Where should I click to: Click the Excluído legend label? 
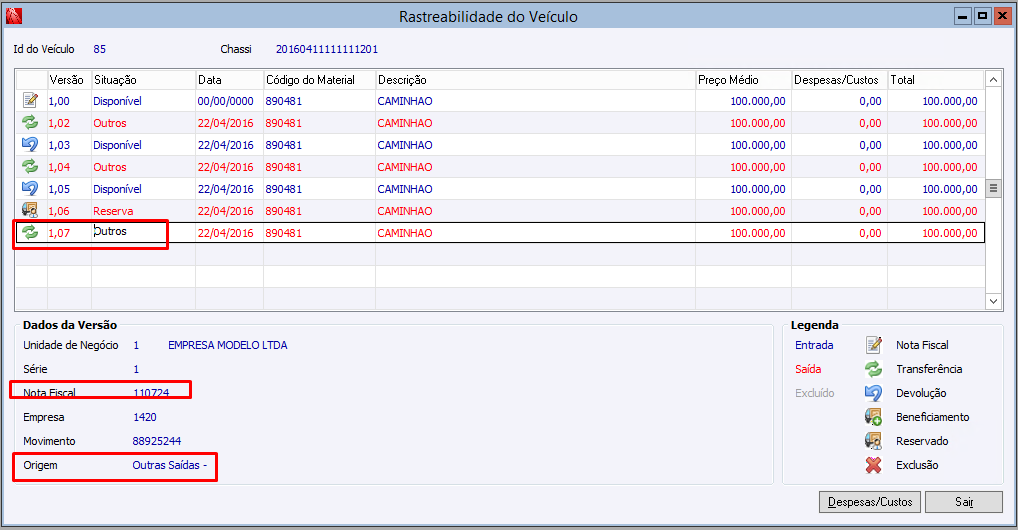815,393
